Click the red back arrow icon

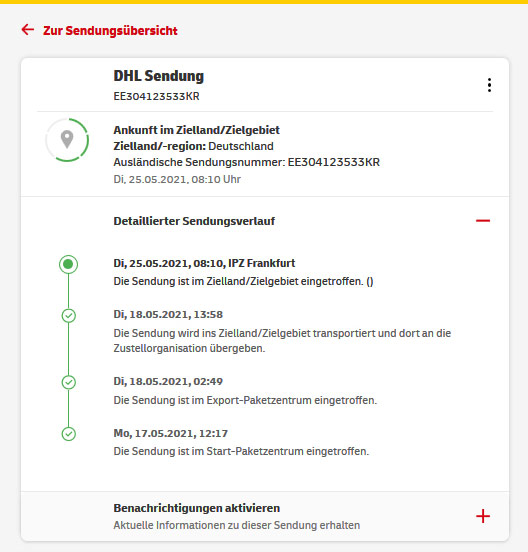pyautogui.click(x=27, y=30)
